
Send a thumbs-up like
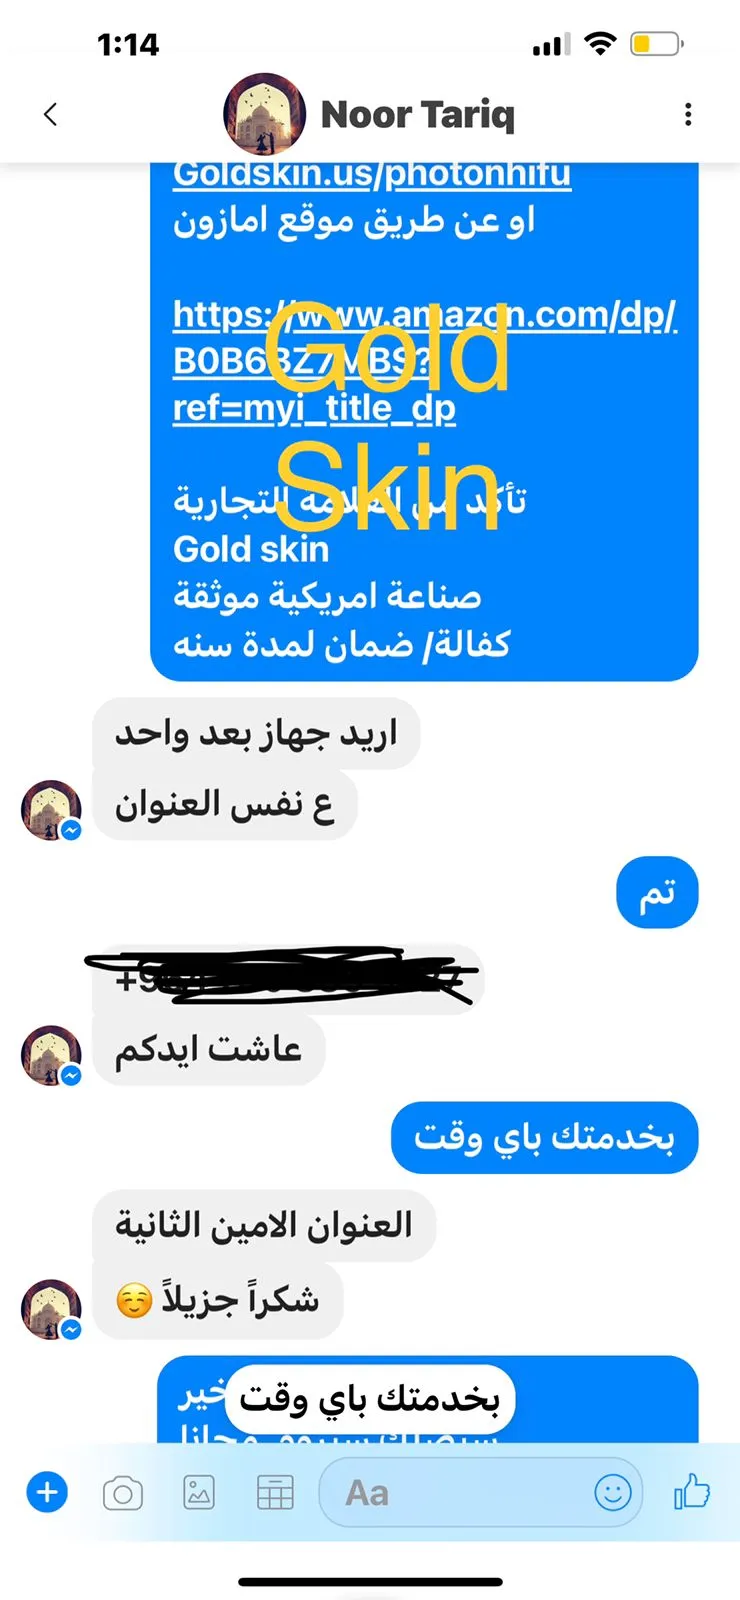(691, 1493)
